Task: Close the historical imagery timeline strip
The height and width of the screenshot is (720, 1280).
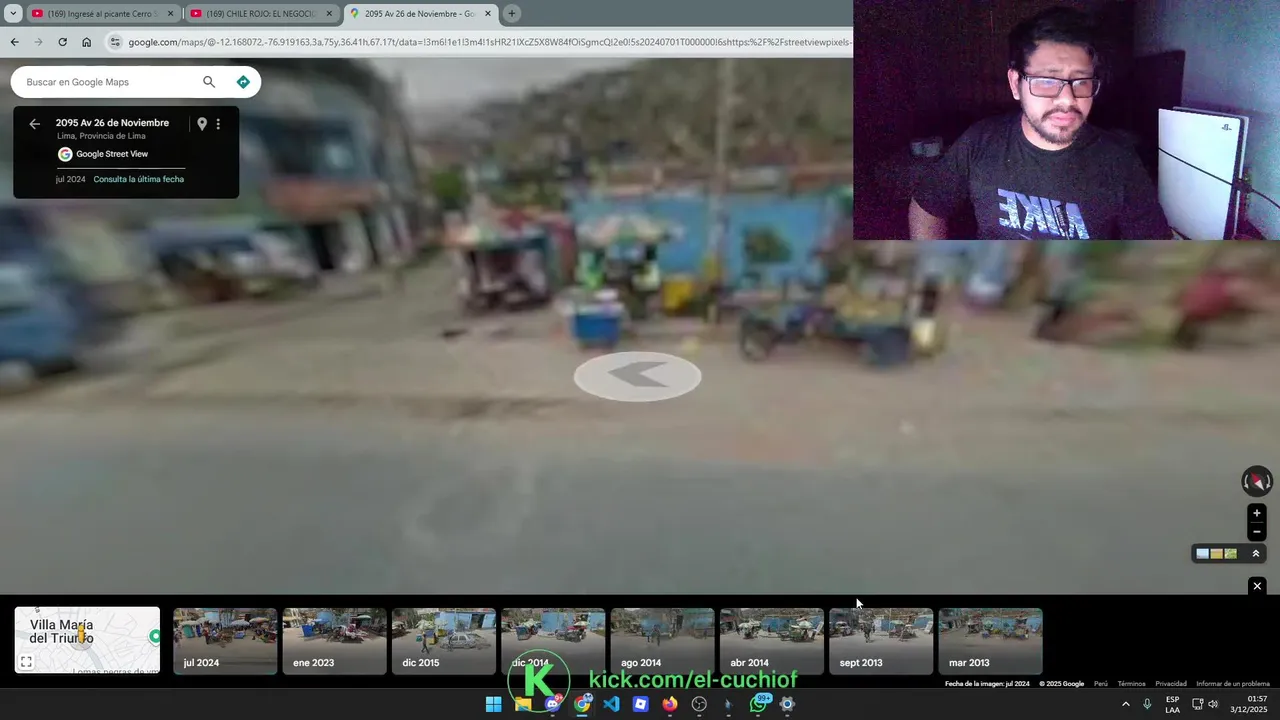Action: [1257, 586]
